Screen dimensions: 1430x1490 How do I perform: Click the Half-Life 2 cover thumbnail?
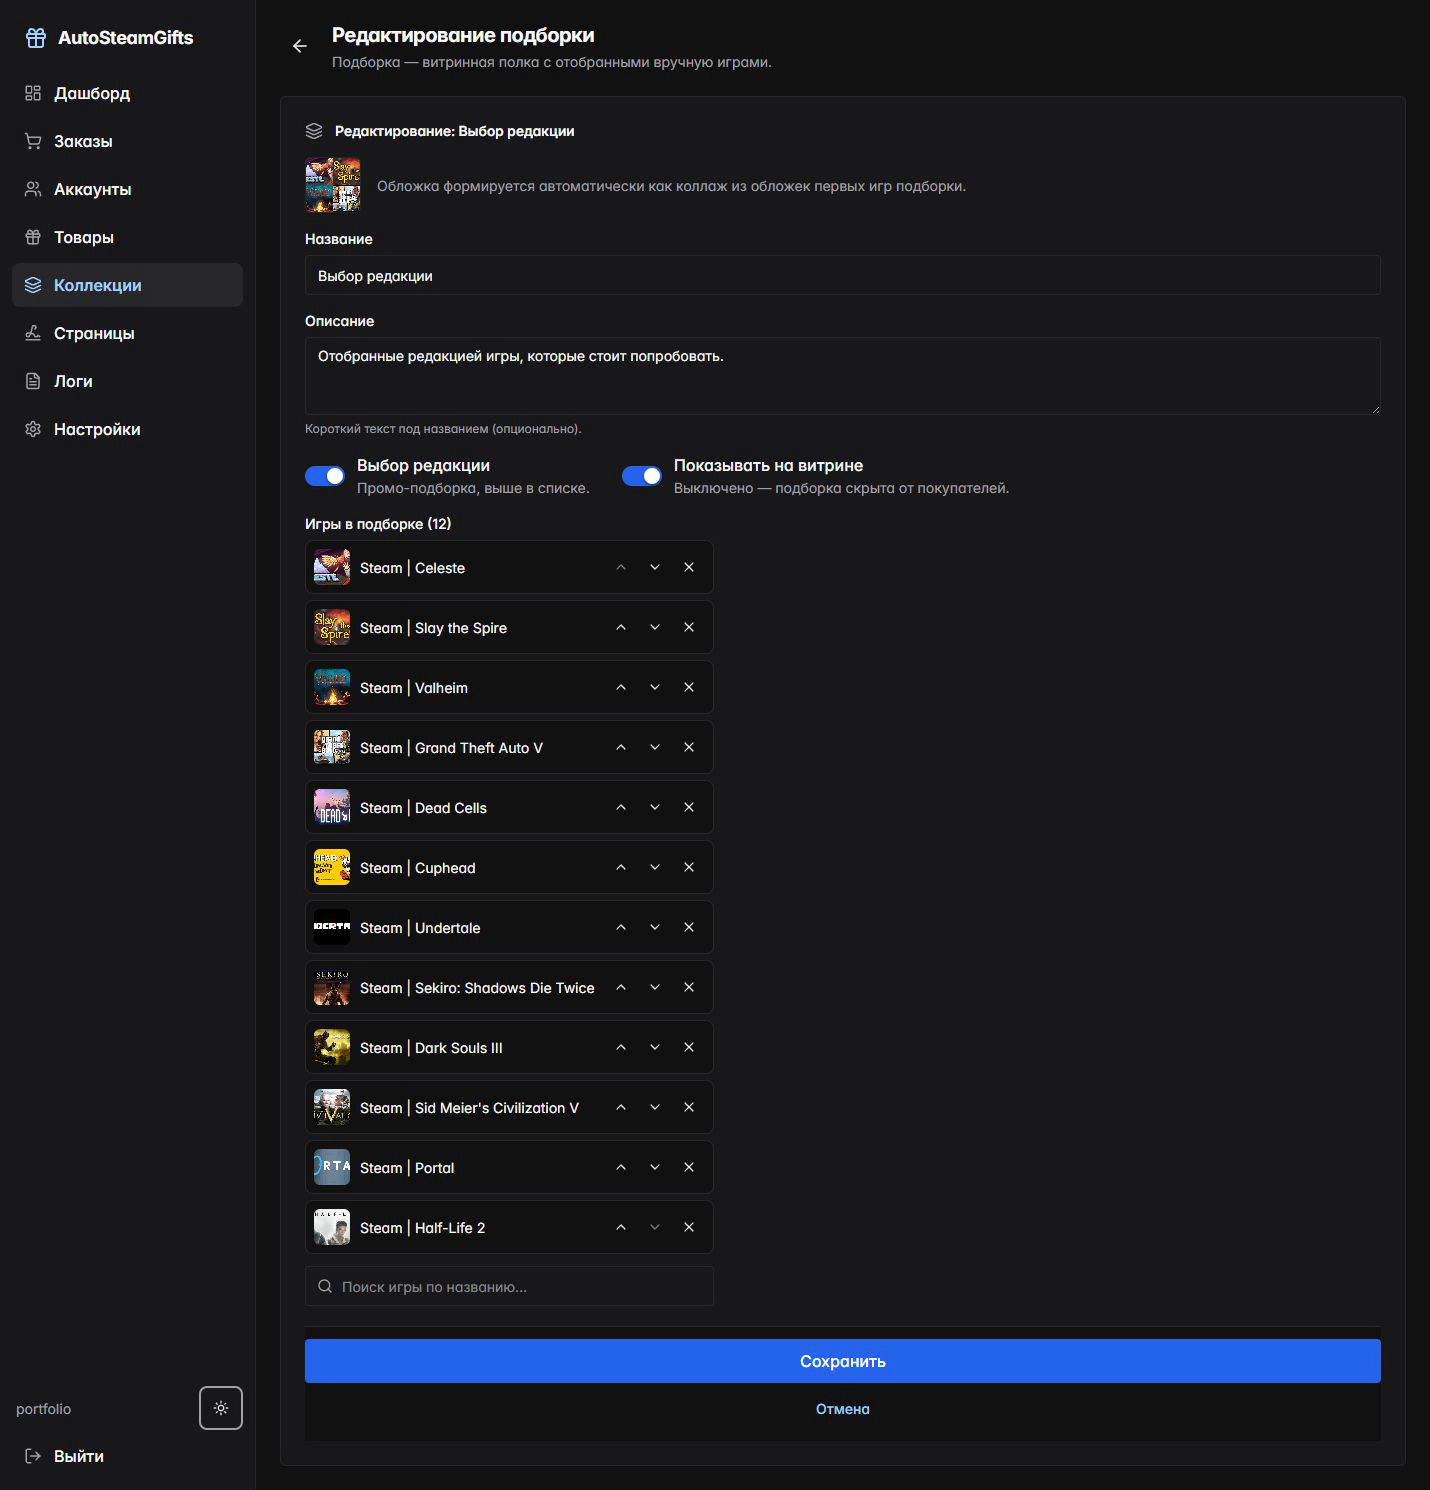[332, 1227]
